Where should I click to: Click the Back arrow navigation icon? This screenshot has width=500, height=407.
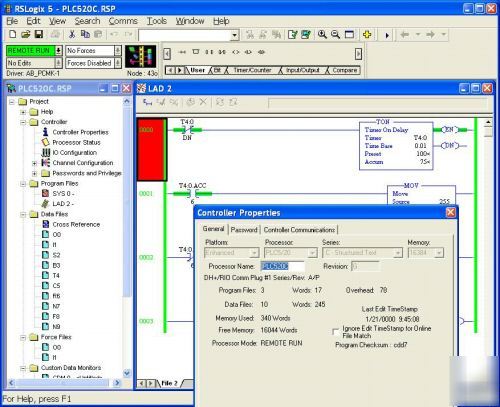pos(405,34)
